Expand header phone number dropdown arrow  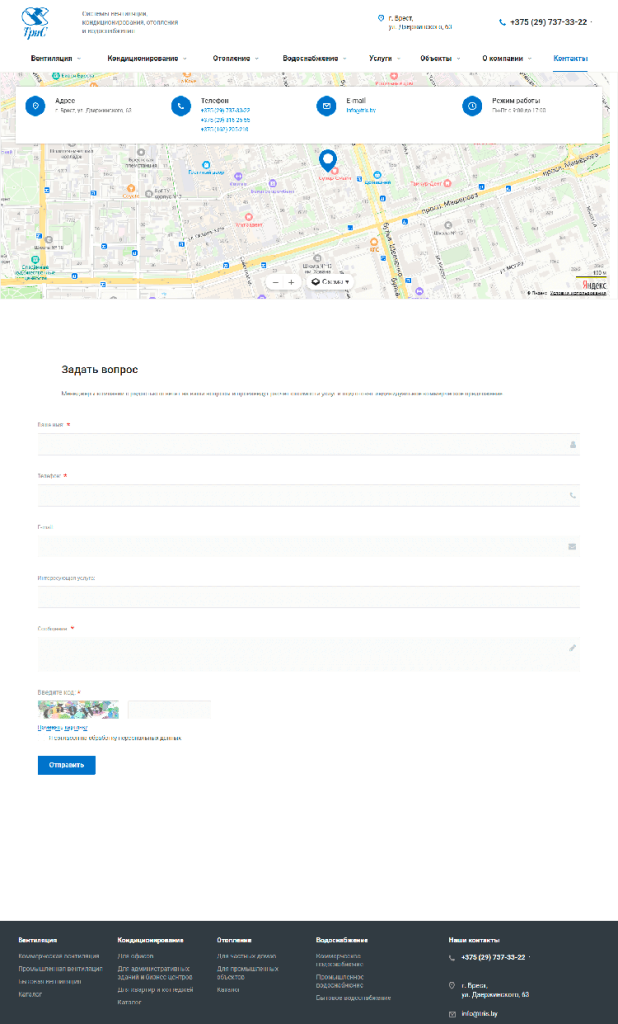pyautogui.click(x=592, y=22)
